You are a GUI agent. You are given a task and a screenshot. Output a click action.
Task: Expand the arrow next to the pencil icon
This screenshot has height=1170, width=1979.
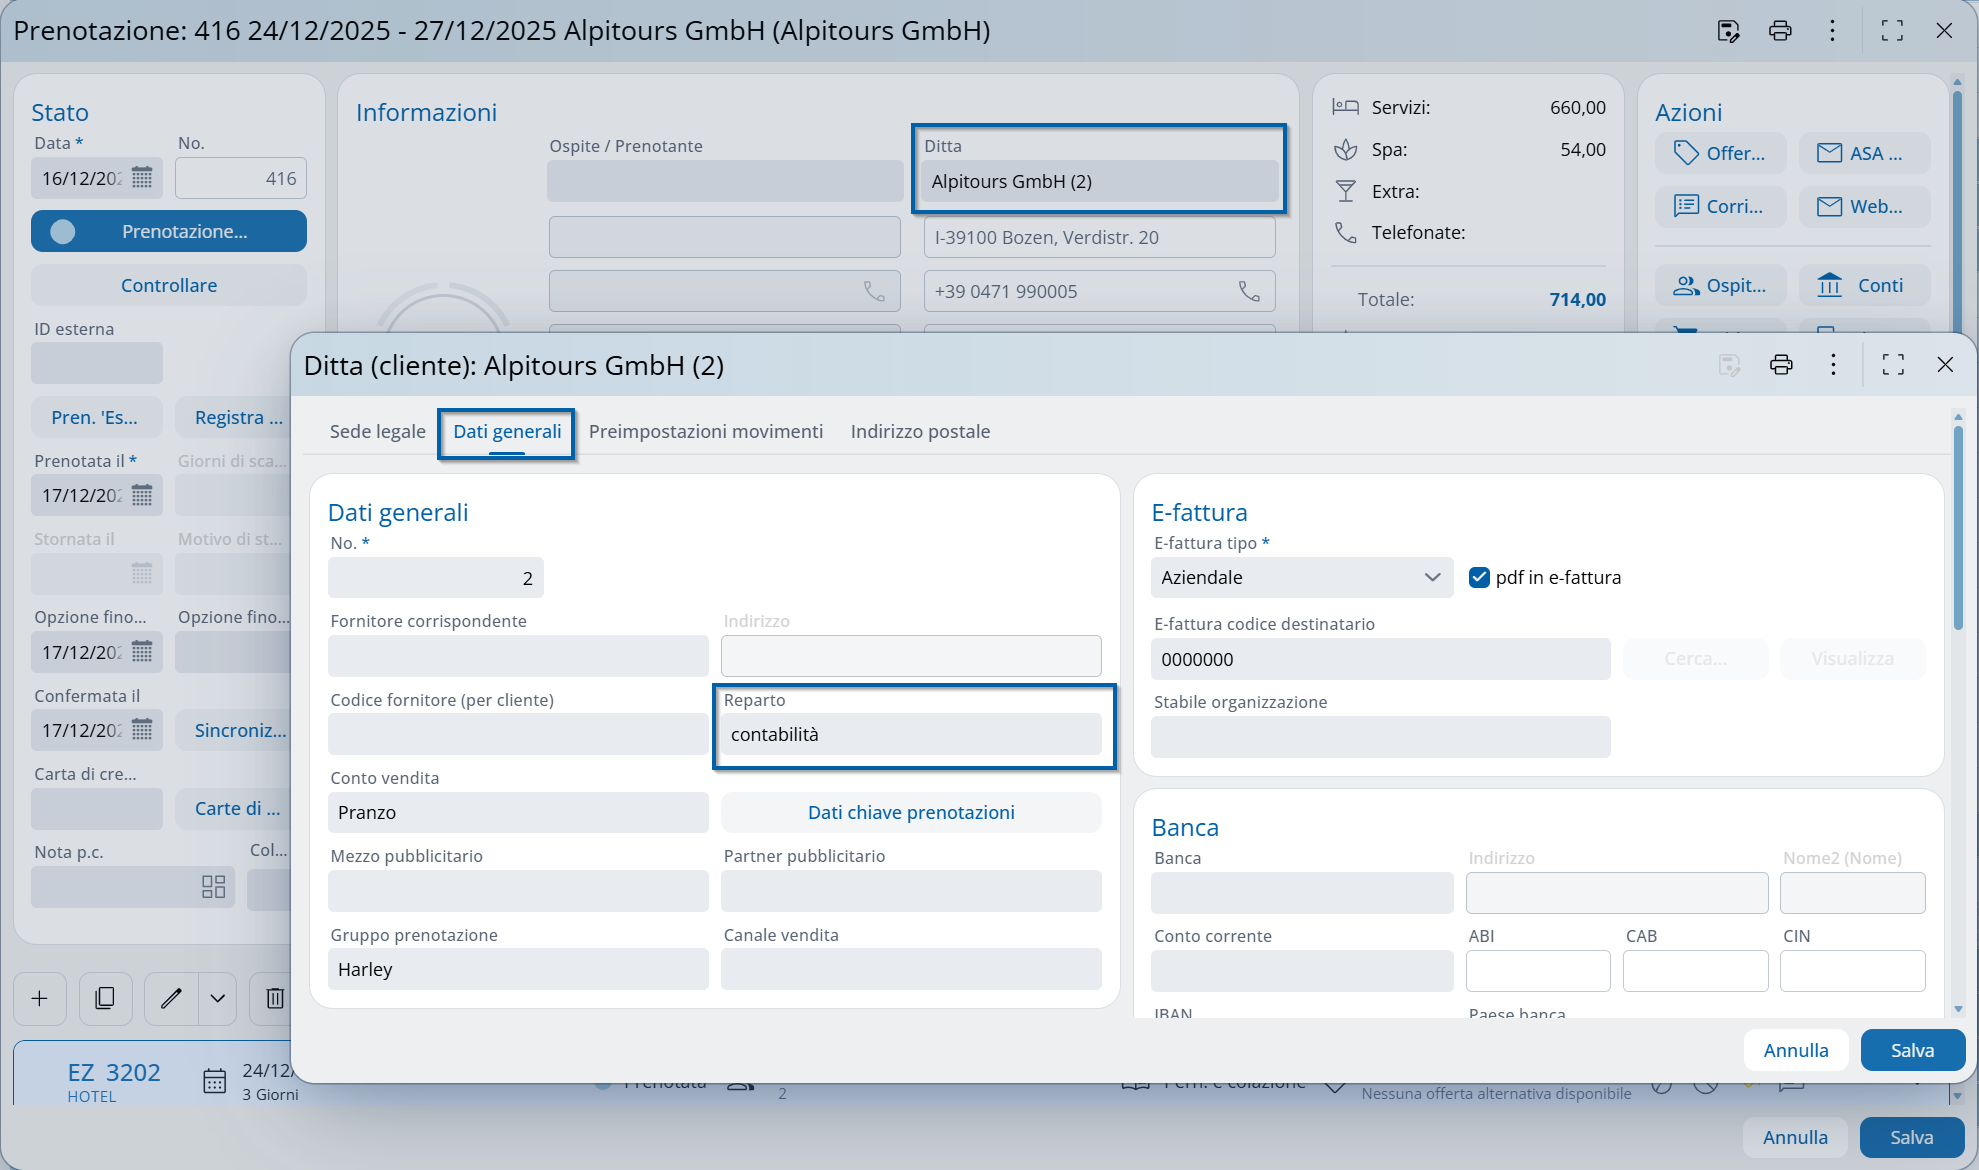[x=218, y=998]
